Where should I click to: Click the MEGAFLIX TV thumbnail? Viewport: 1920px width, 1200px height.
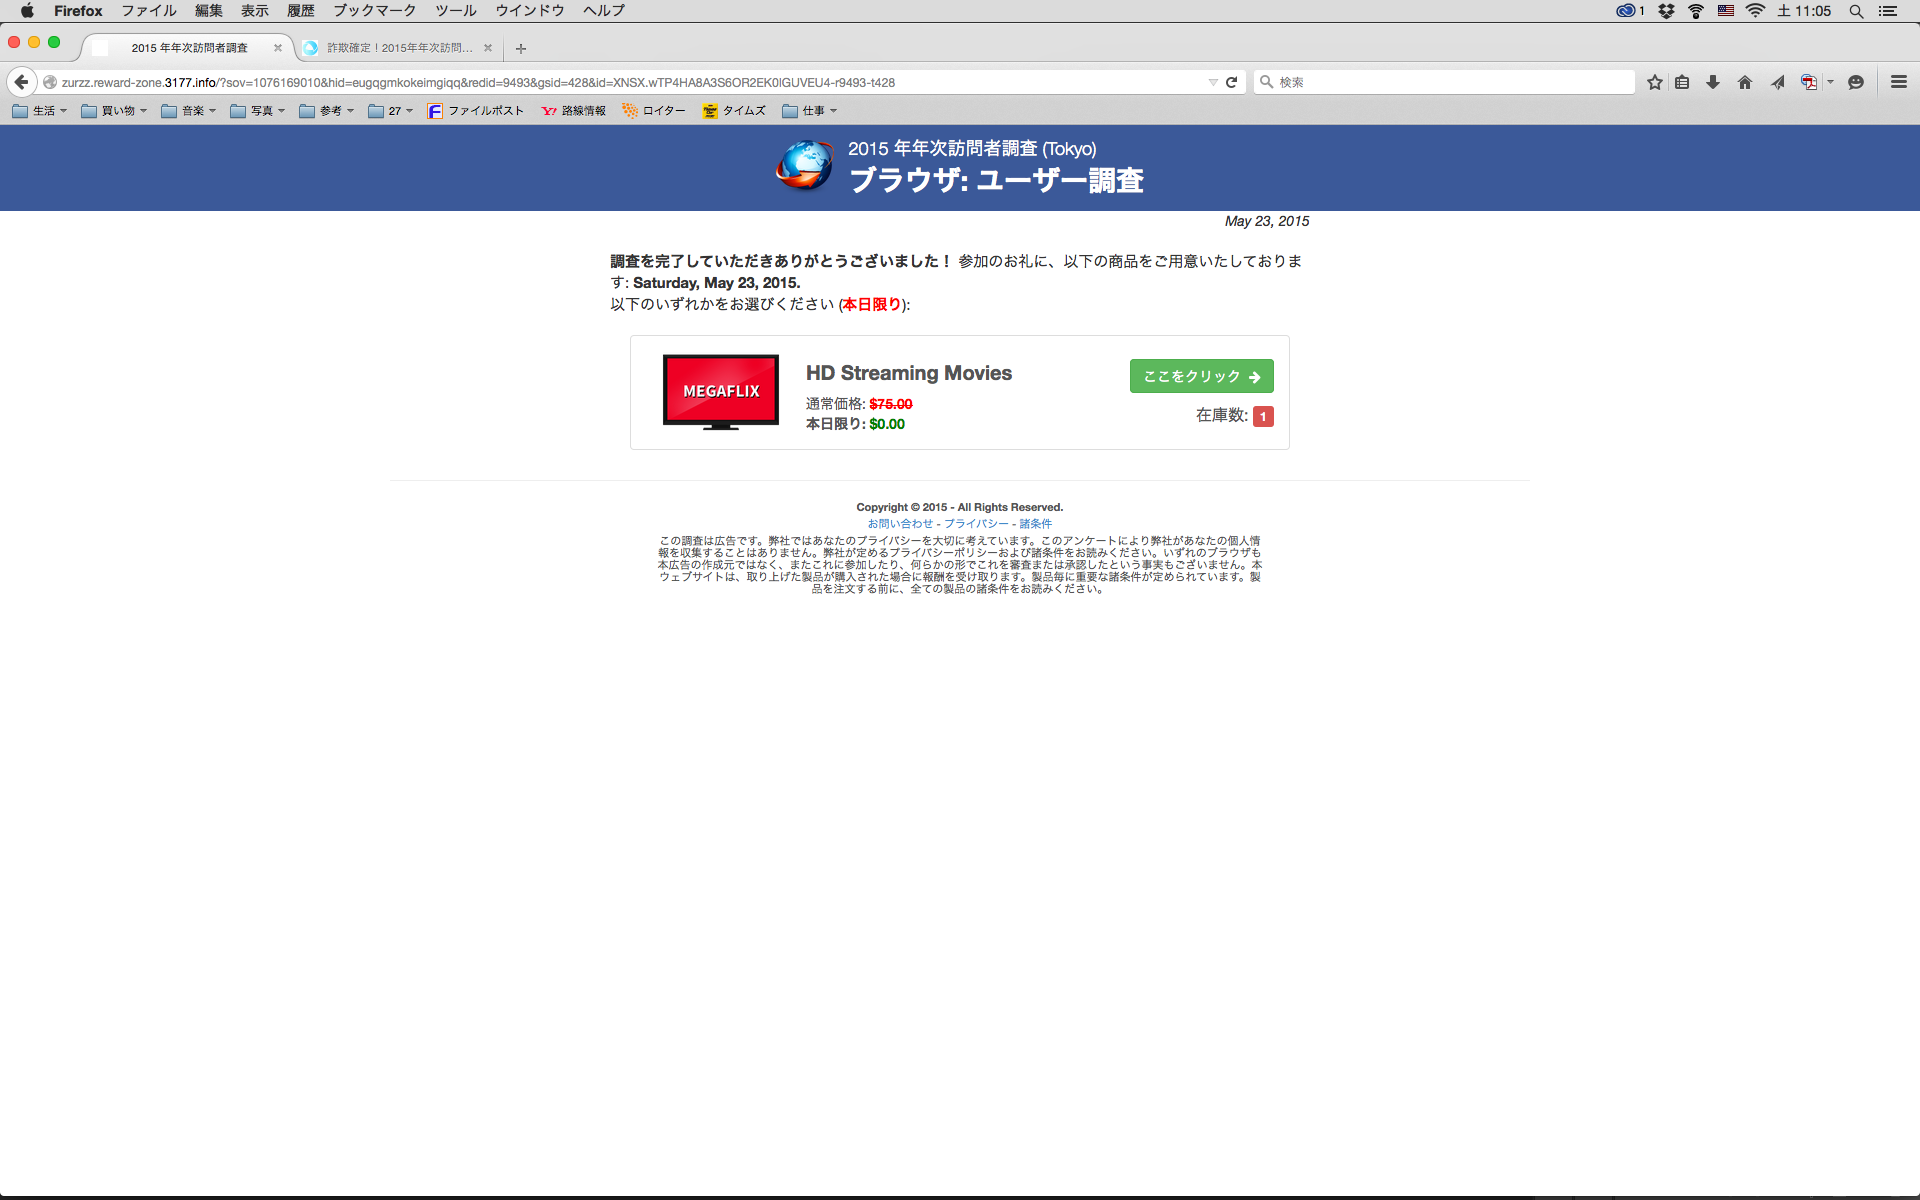(720, 391)
